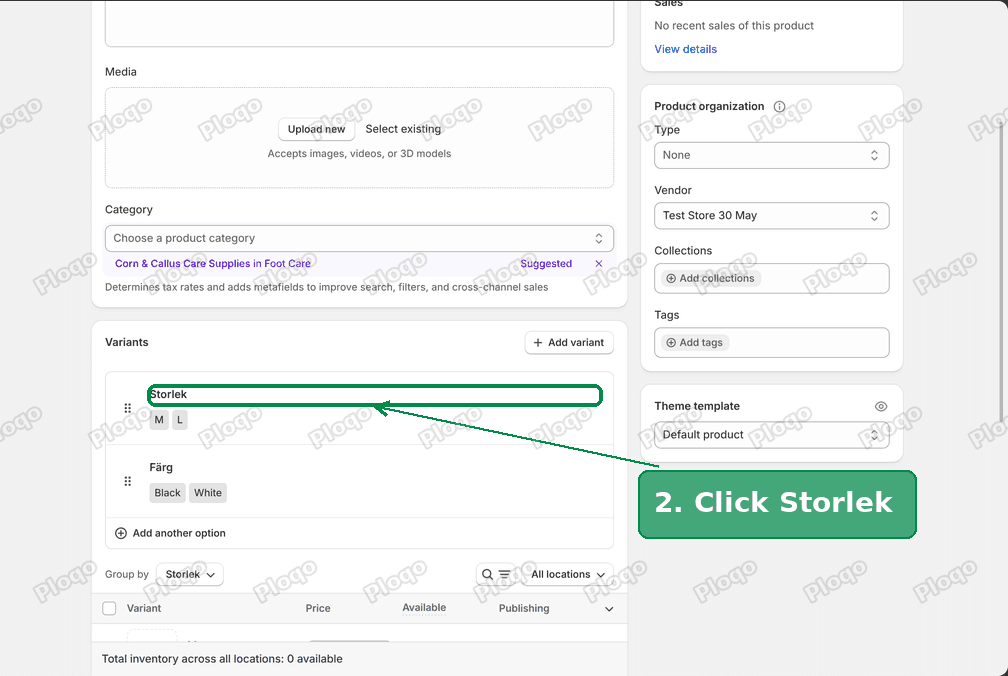This screenshot has width=1008, height=676.
Task: Click the Upload new media button
Action: pos(316,129)
